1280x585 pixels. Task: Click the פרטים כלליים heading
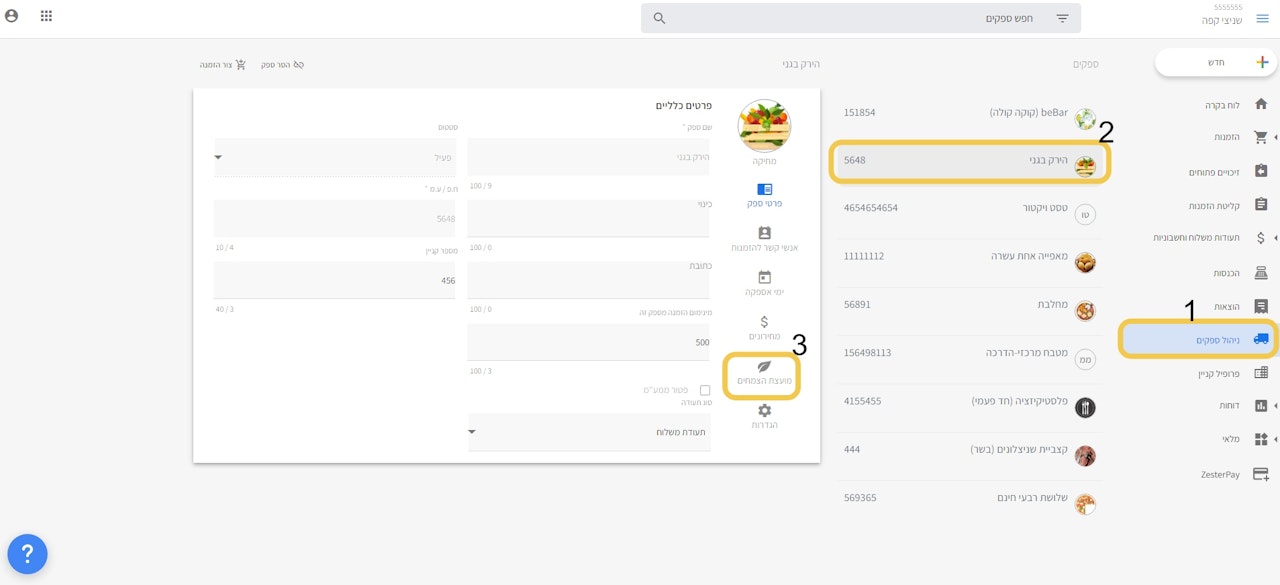pyautogui.click(x=682, y=106)
